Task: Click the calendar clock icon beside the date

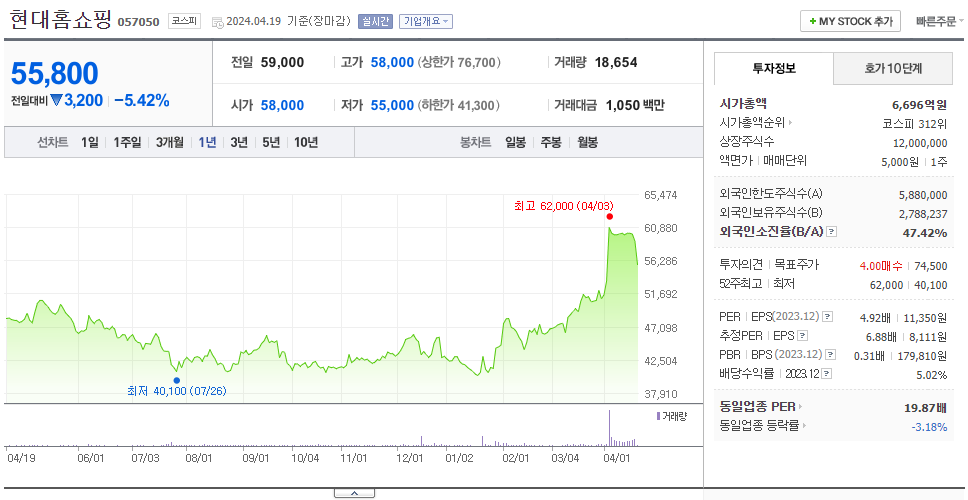Action: (x=217, y=22)
